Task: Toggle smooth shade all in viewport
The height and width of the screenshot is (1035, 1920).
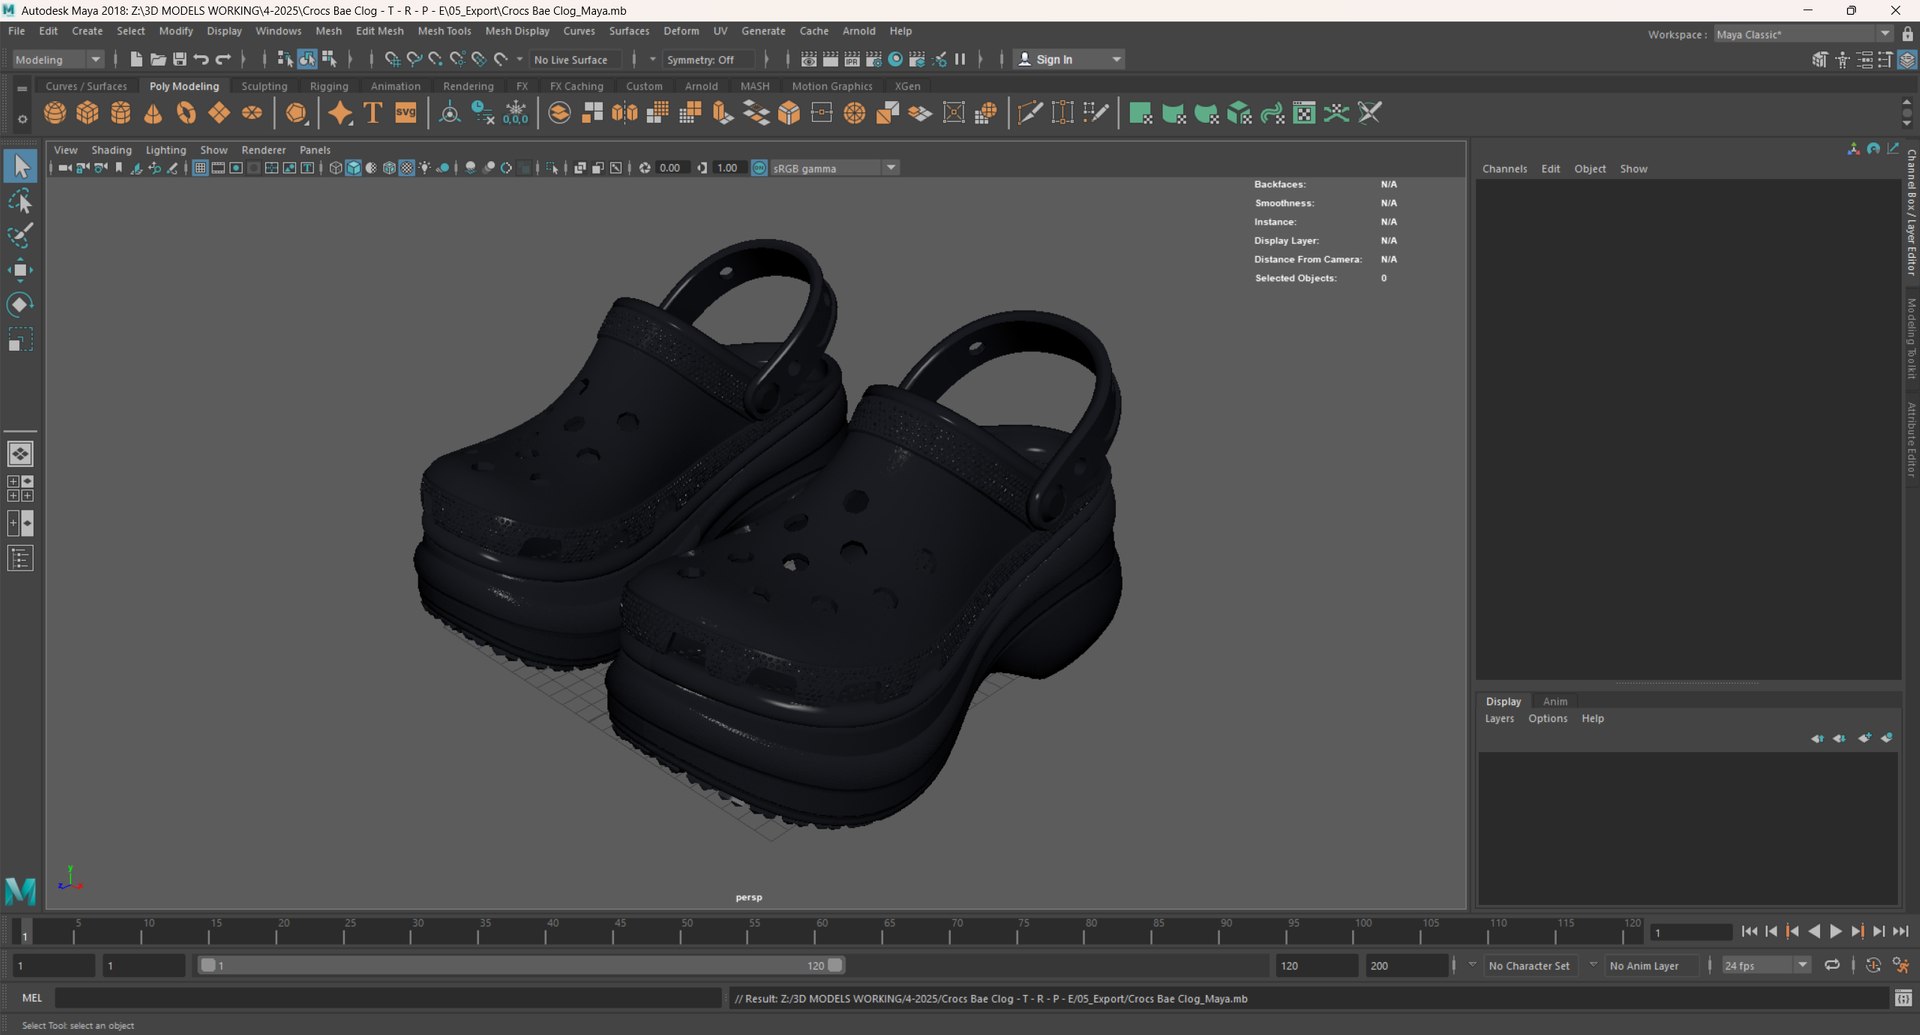Action: (x=353, y=168)
